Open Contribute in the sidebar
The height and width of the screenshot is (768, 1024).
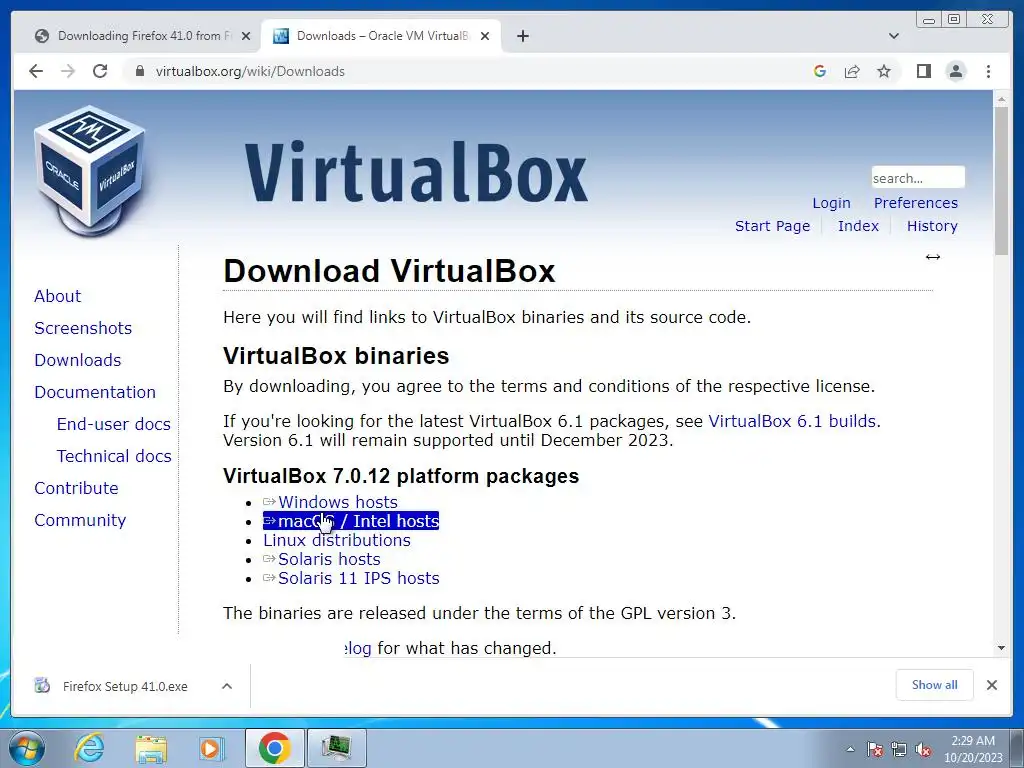[76, 488]
